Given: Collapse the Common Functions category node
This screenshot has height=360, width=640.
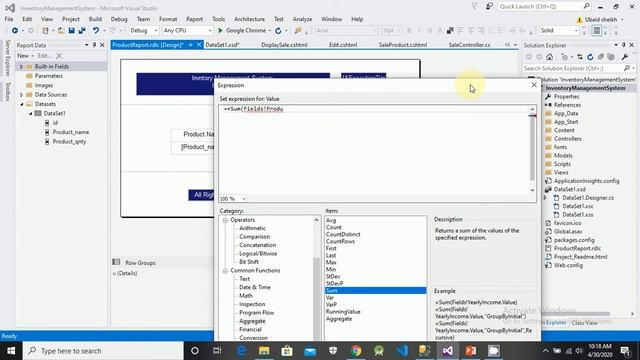Looking at the screenshot, I should pyautogui.click(x=225, y=271).
